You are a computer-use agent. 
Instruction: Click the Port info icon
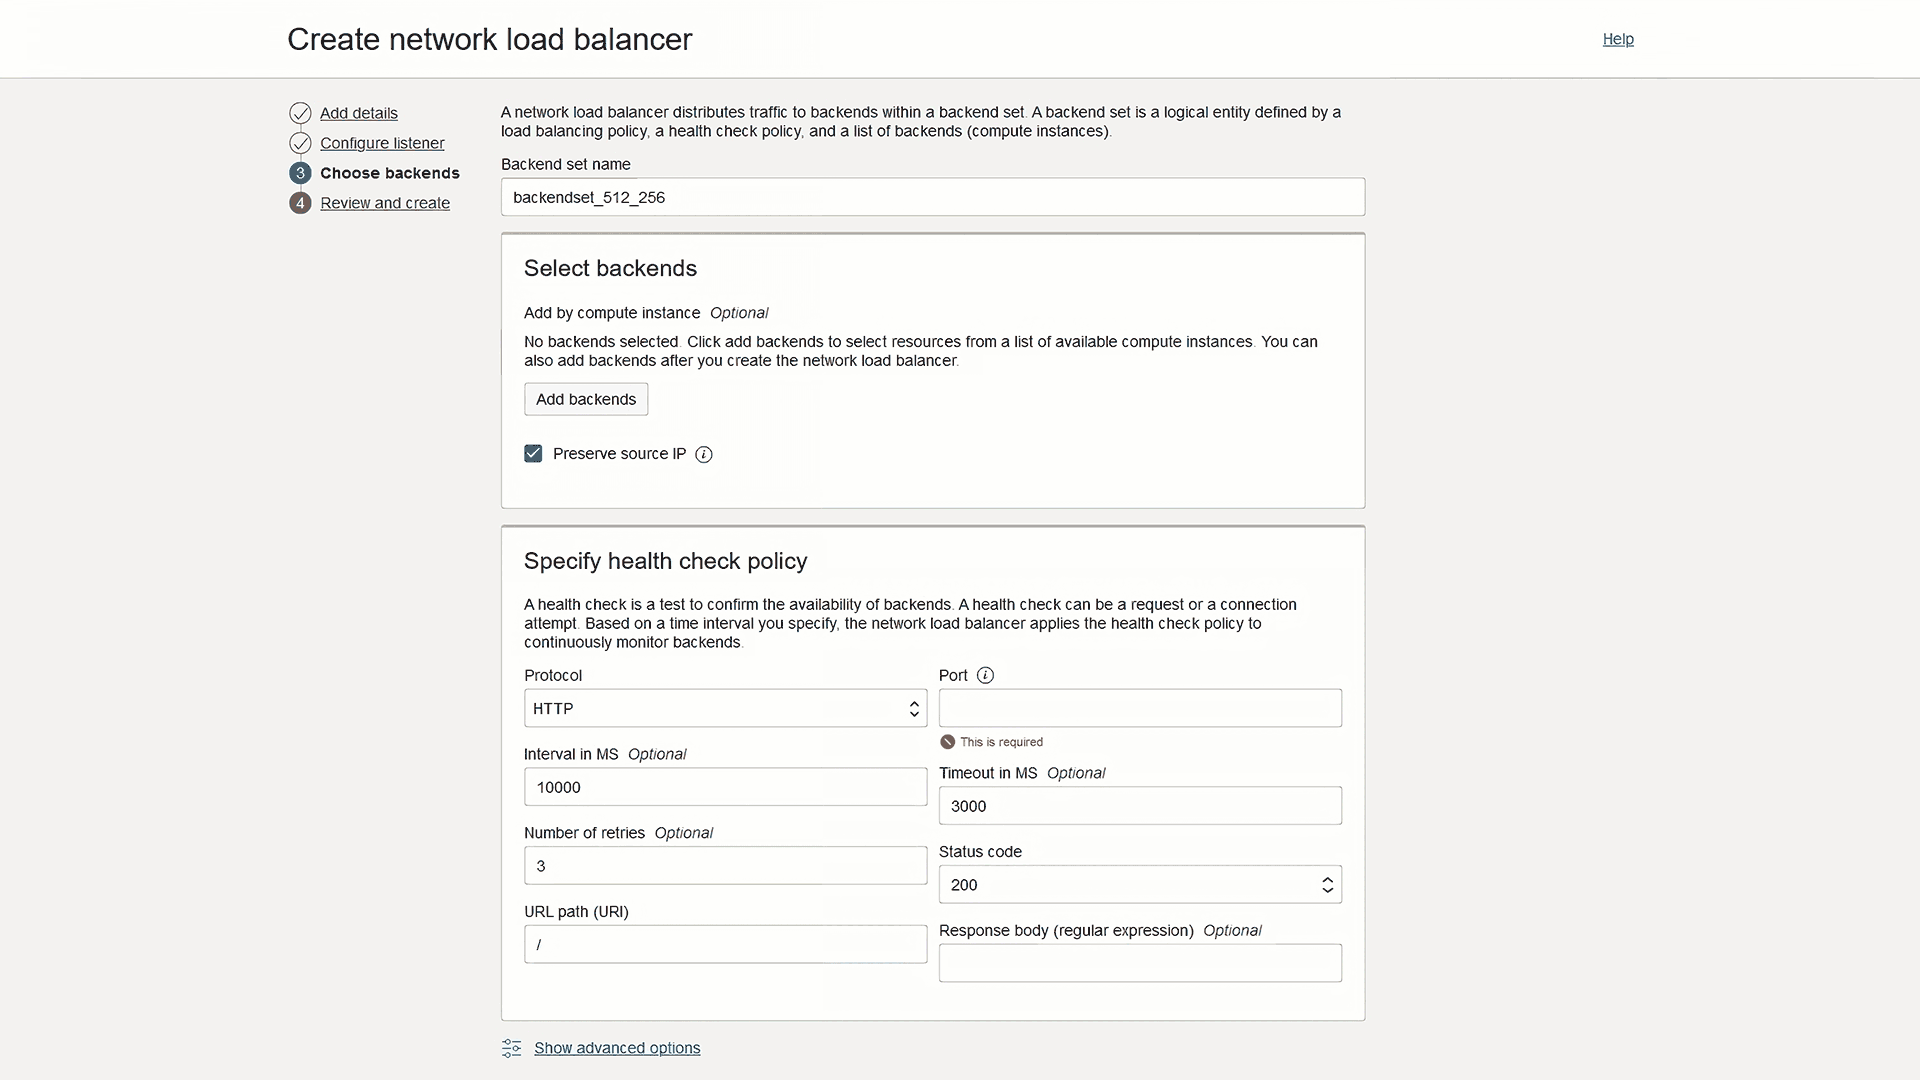tap(986, 675)
